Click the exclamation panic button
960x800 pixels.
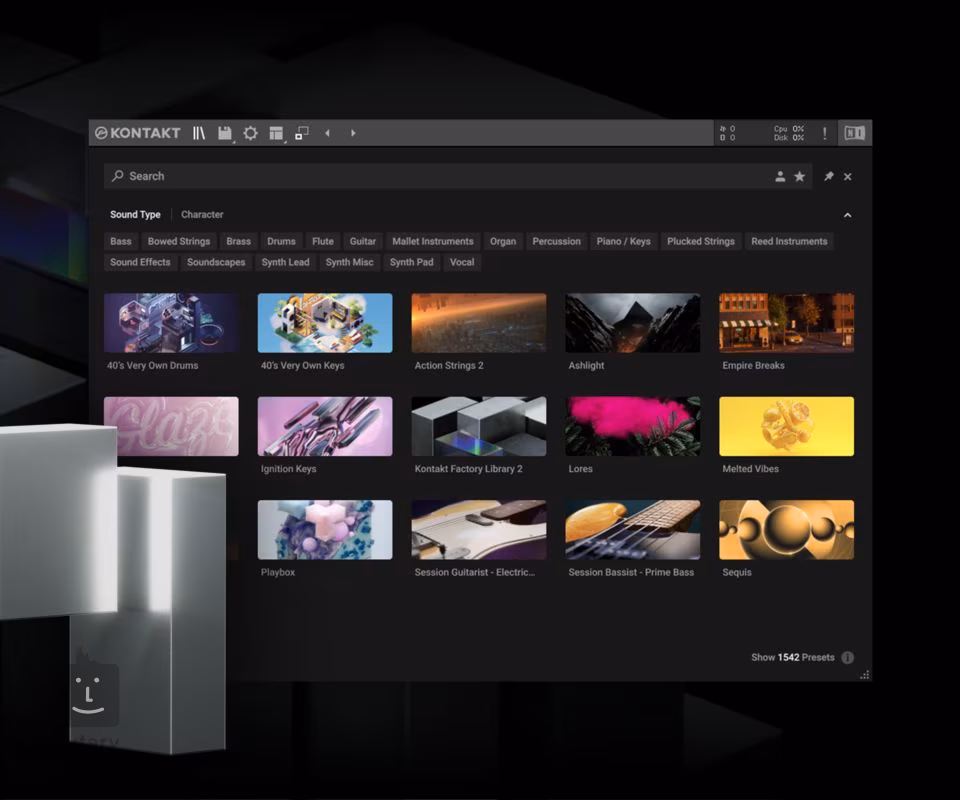pos(824,133)
